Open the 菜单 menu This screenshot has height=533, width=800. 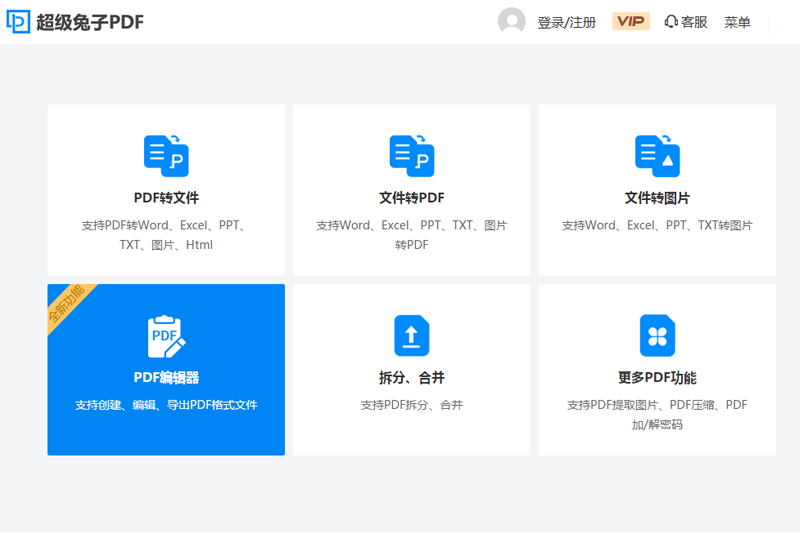click(x=737, y=22)
